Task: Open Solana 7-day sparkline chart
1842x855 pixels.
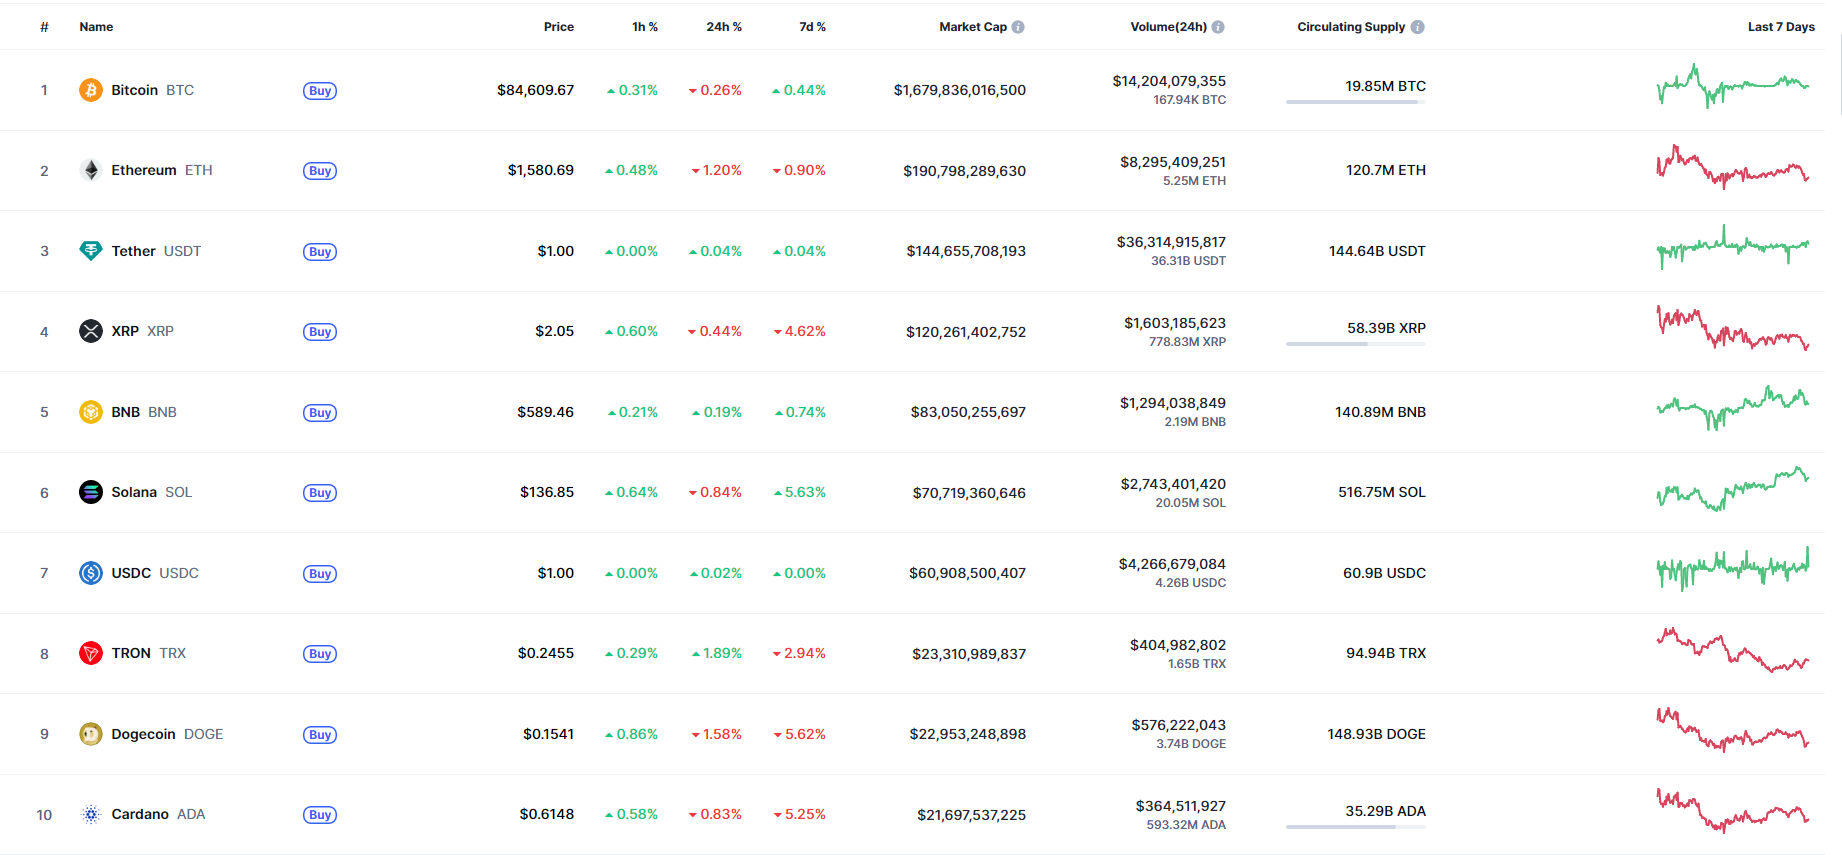Action: click(1733, 489)
